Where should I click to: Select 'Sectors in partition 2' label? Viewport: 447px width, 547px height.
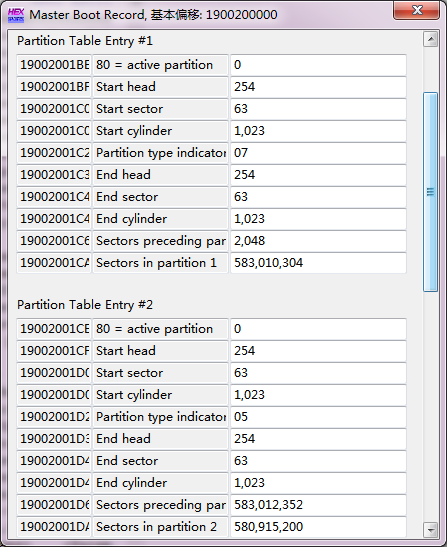tap(161, 527)
